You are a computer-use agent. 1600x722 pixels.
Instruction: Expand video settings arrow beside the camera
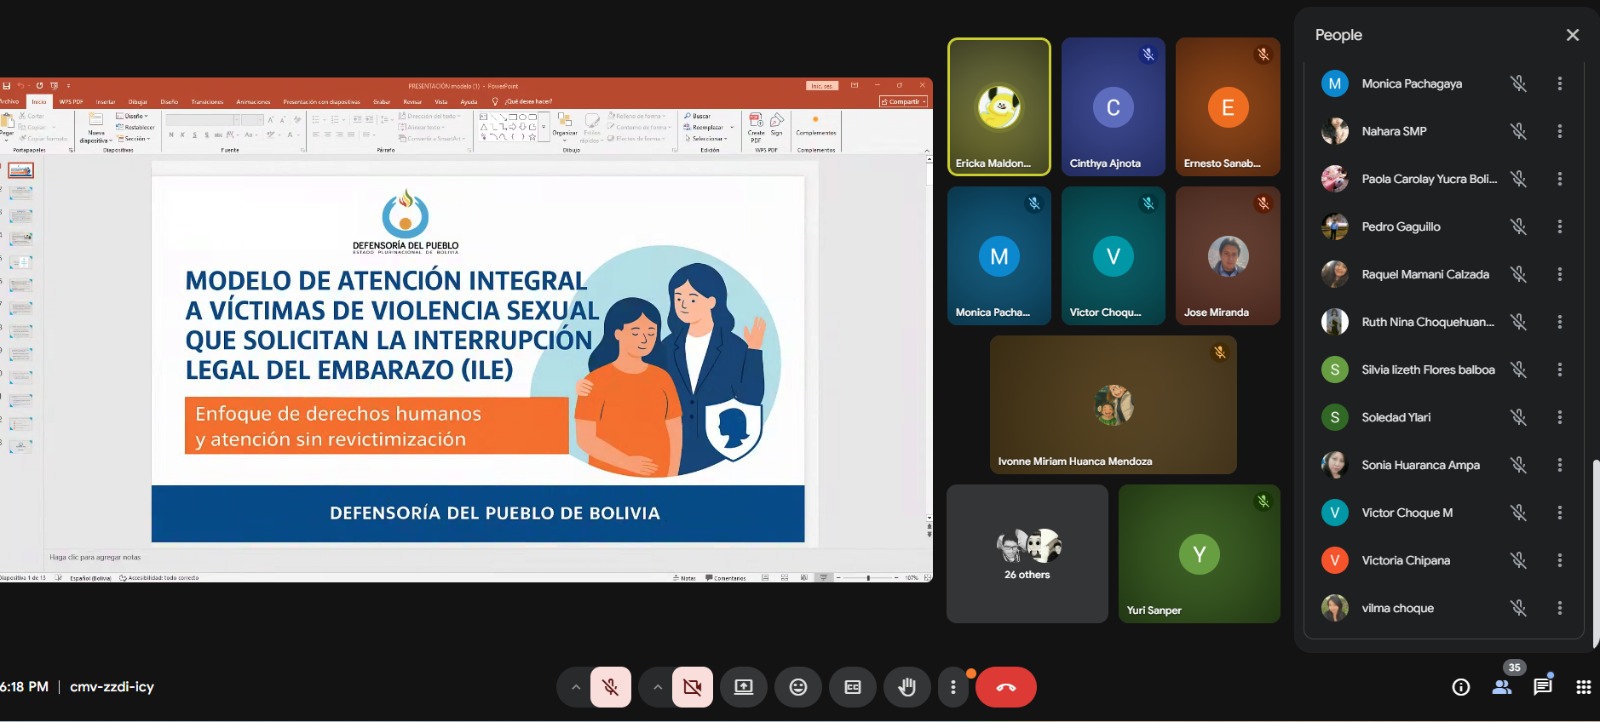point(657,687)
